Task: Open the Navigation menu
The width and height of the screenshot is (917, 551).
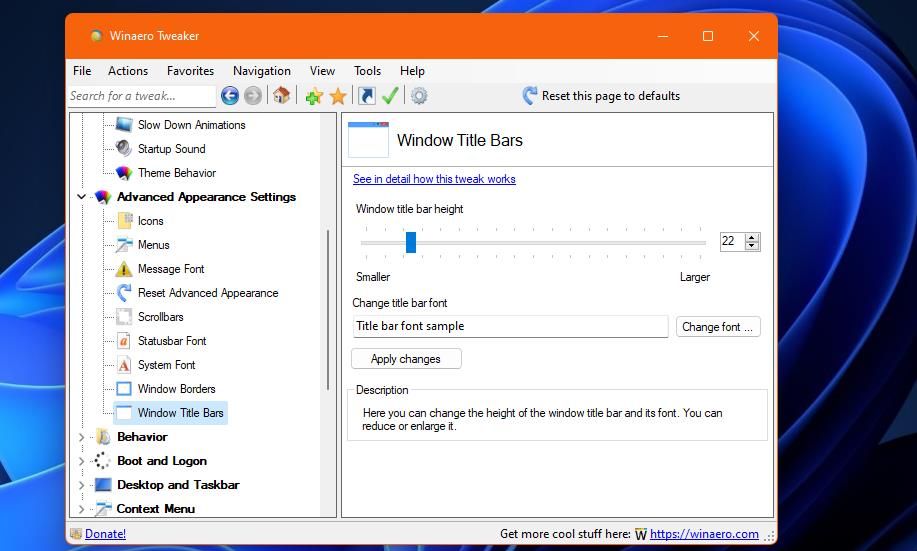Action: 261,71
